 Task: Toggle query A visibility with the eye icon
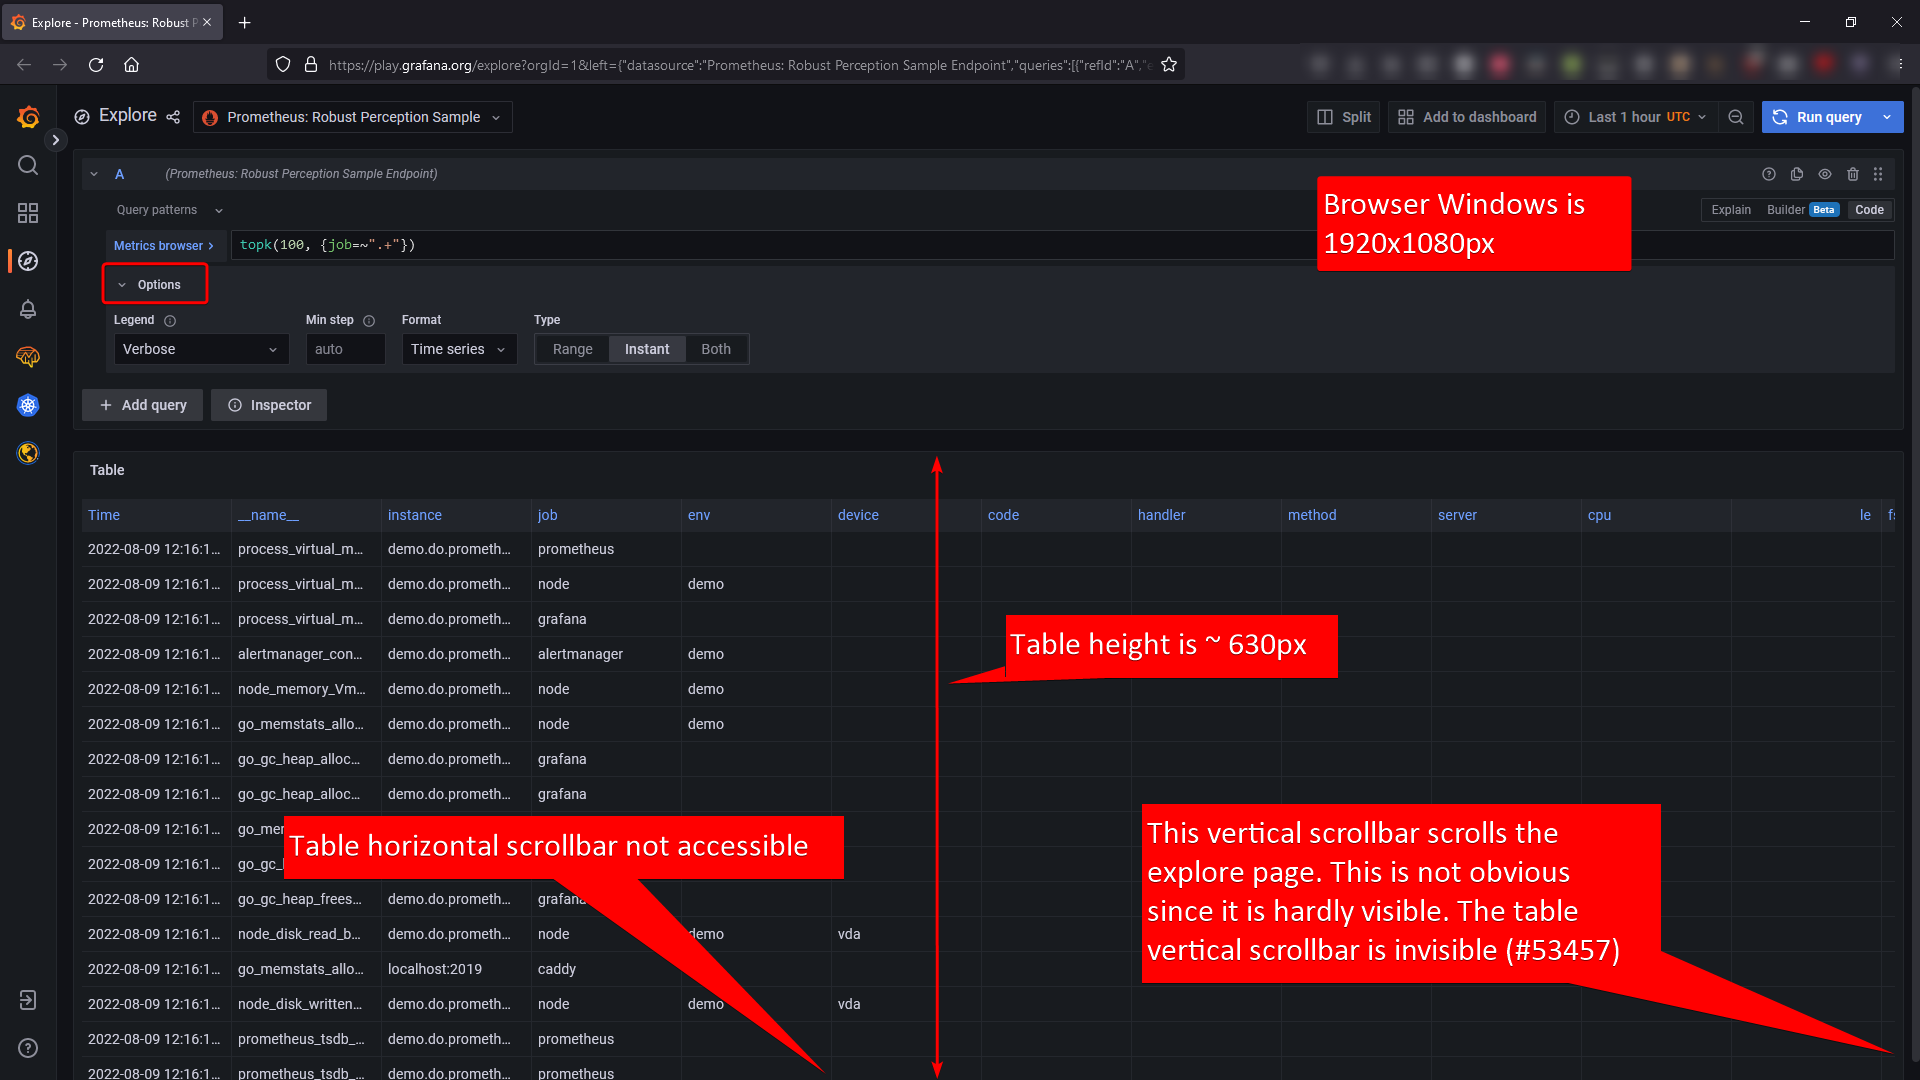click(1825, 173)
